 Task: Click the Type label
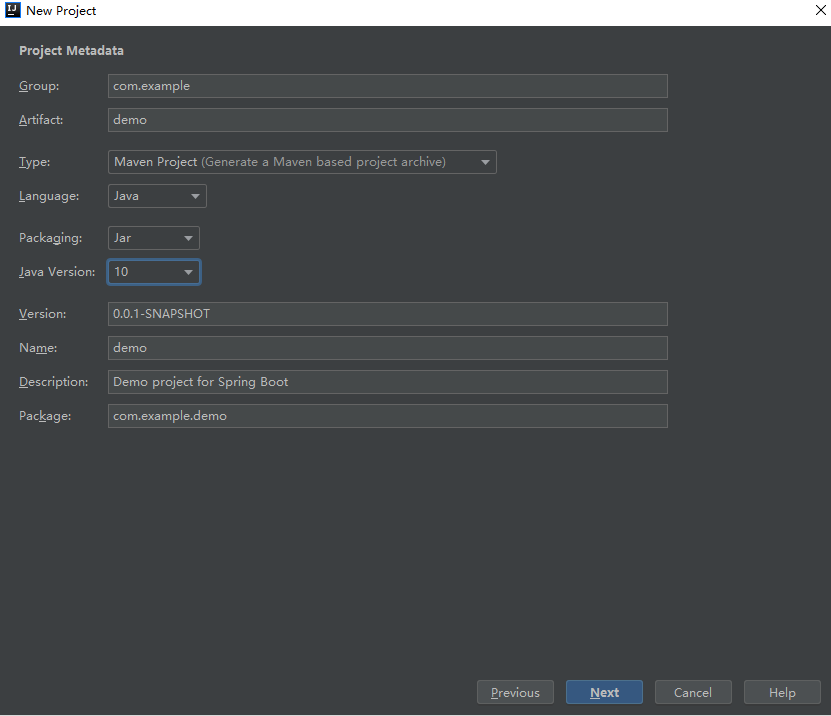coord(34,162)
